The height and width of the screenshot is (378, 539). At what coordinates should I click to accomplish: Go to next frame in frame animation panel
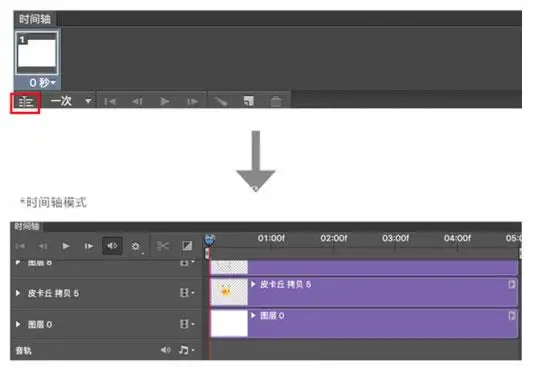click(x=192, y=101)
